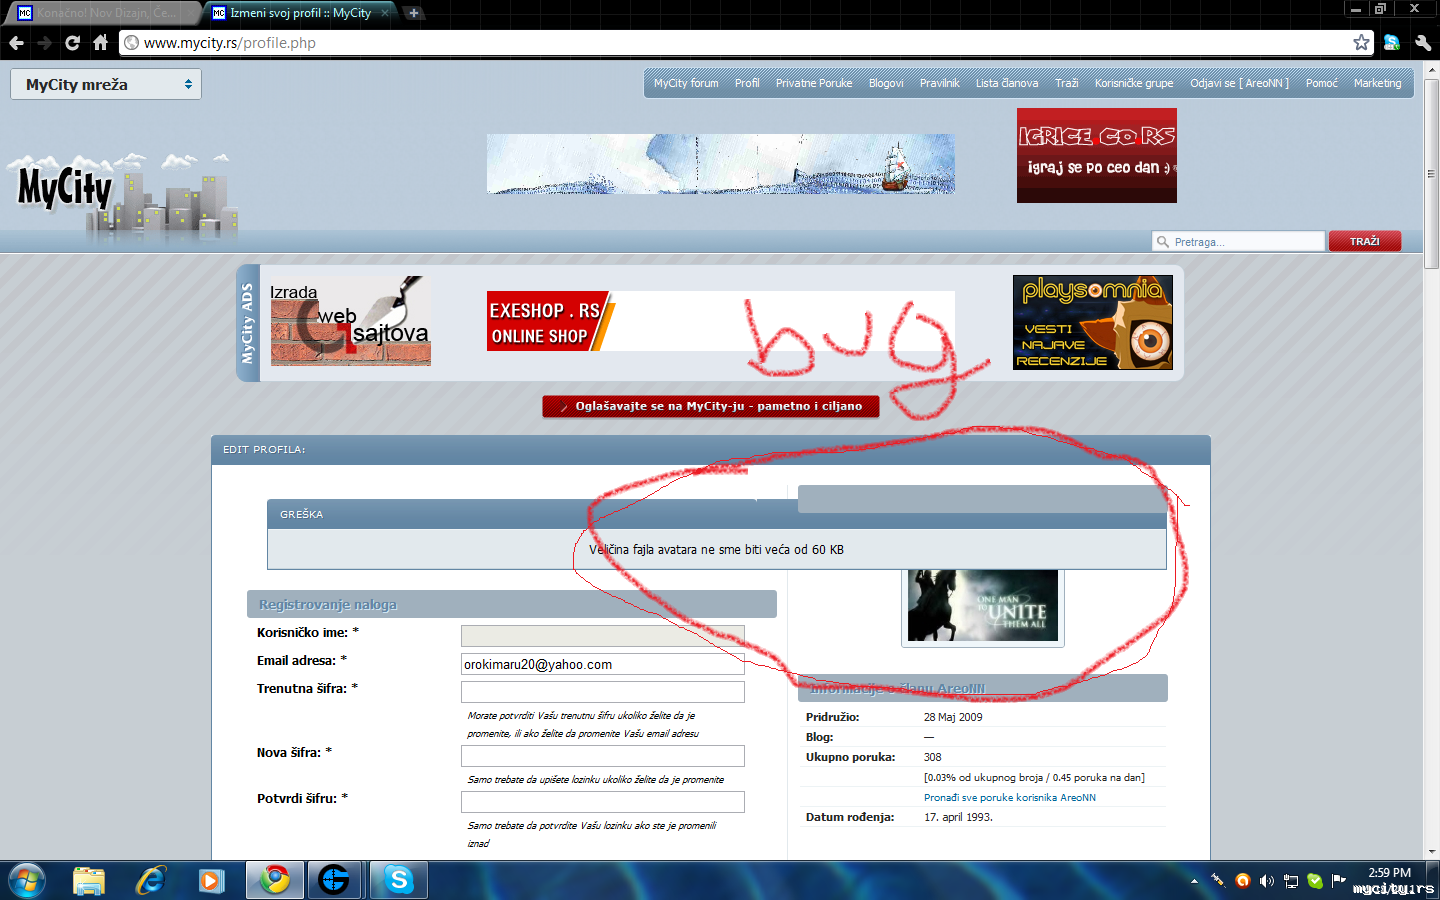This screenshot has height=900, width=1440.
Task: Close the 'Izmeni svoj profil' tab
Action: coord(385,13)
